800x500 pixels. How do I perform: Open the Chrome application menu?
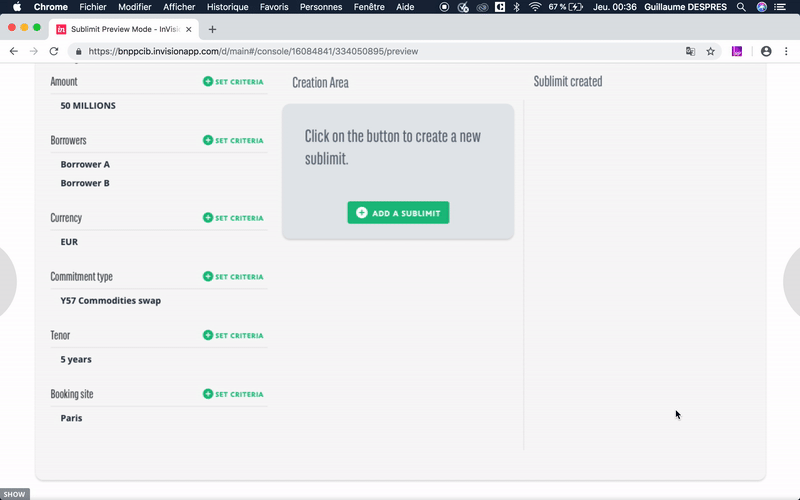pos(51,7)
